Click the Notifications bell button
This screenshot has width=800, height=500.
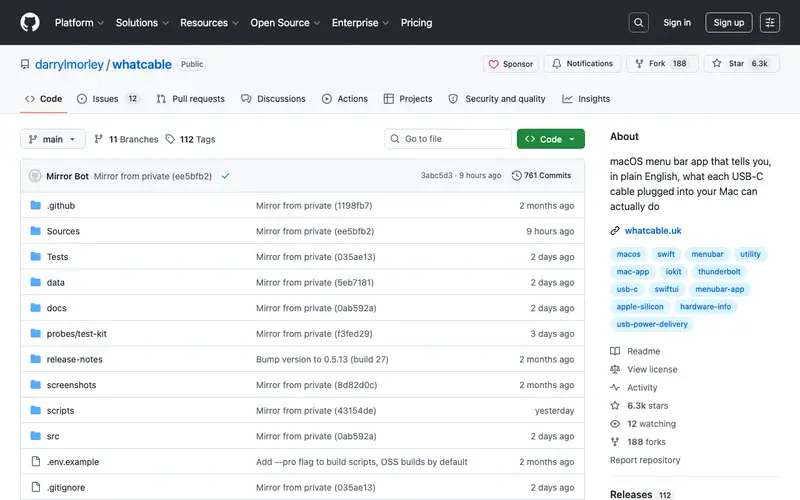[x=582, y=64]
